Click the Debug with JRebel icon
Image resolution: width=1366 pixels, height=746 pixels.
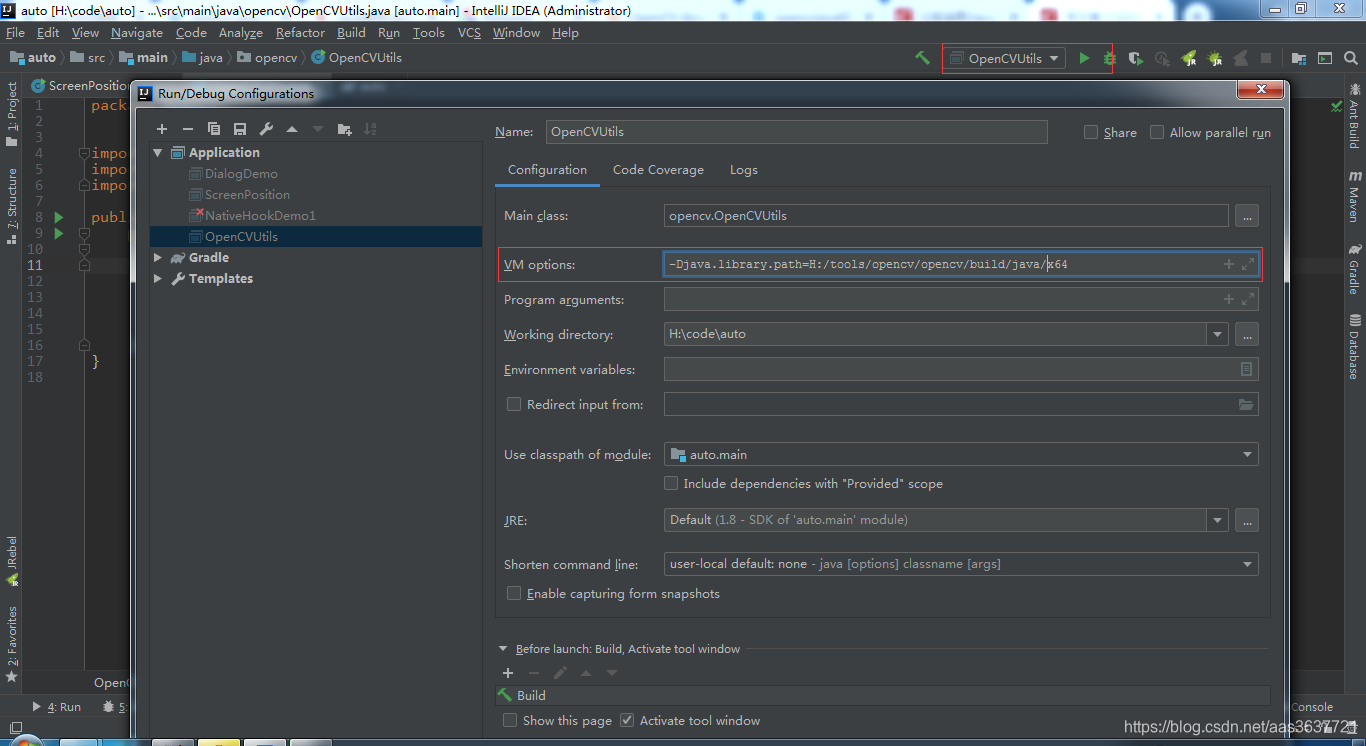1215,58
